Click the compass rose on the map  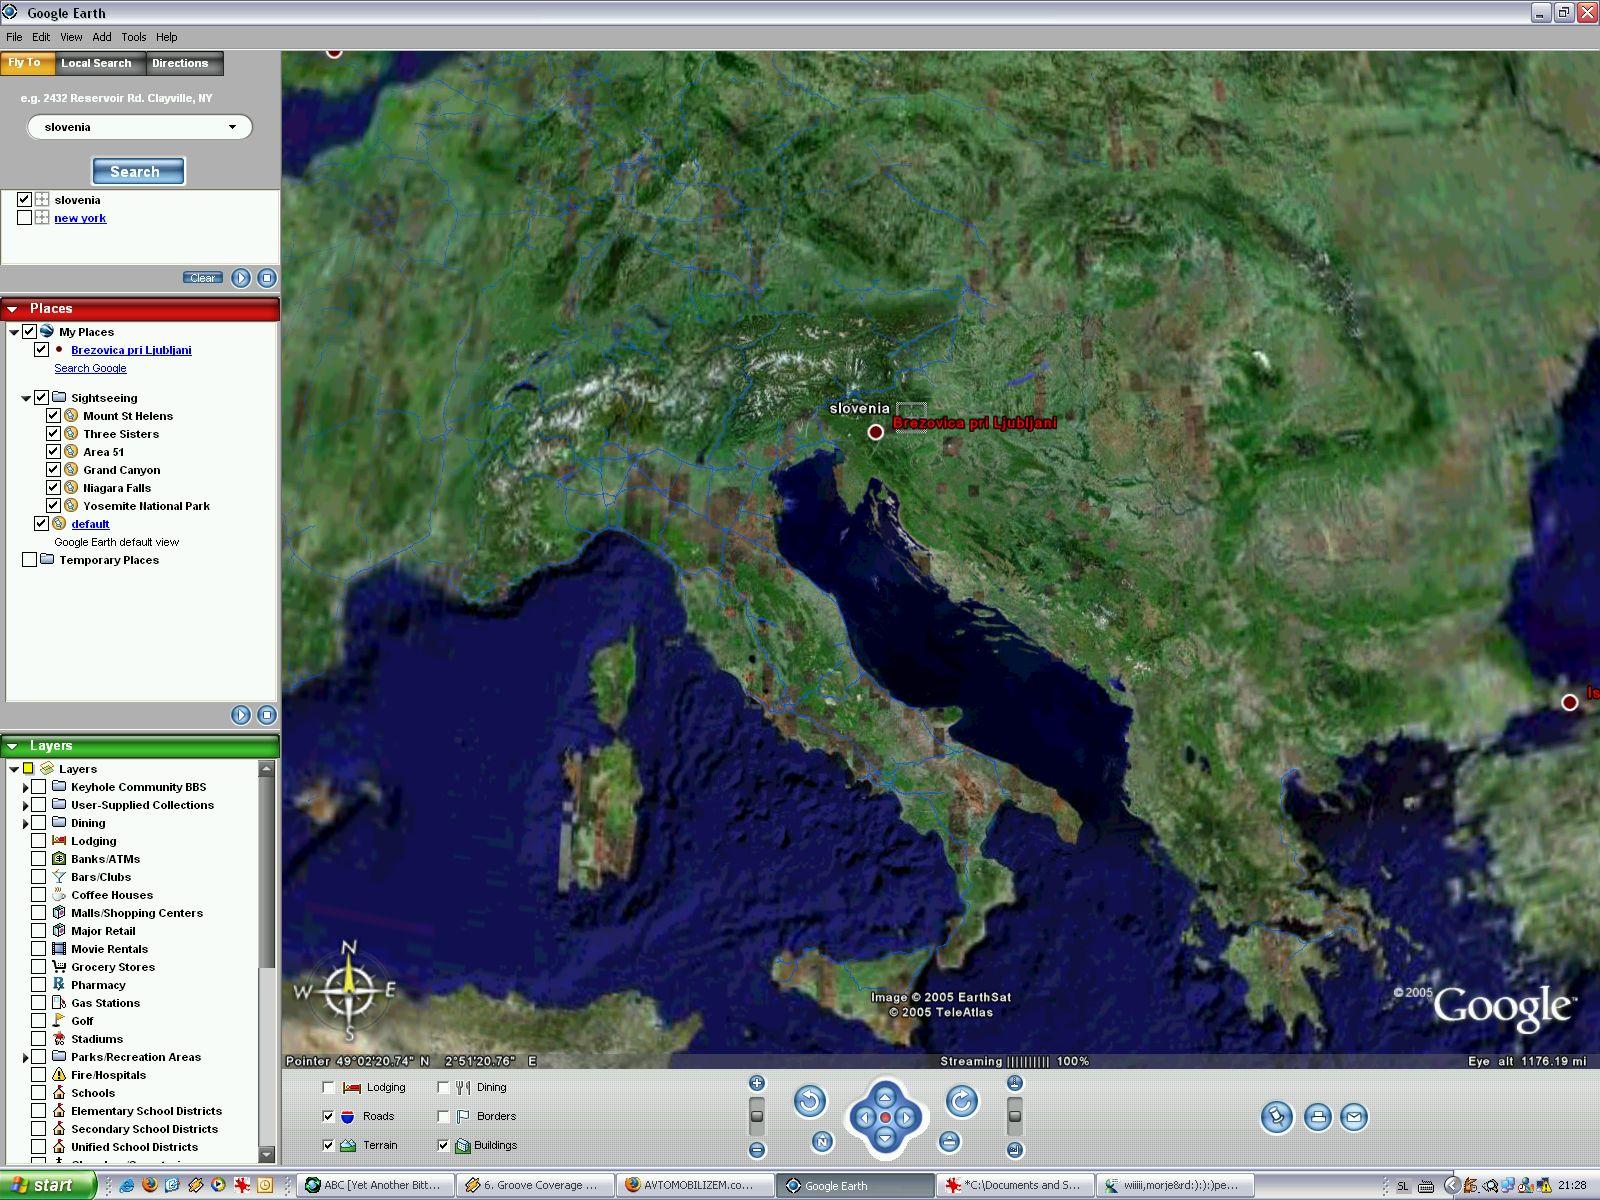[348, 990]
